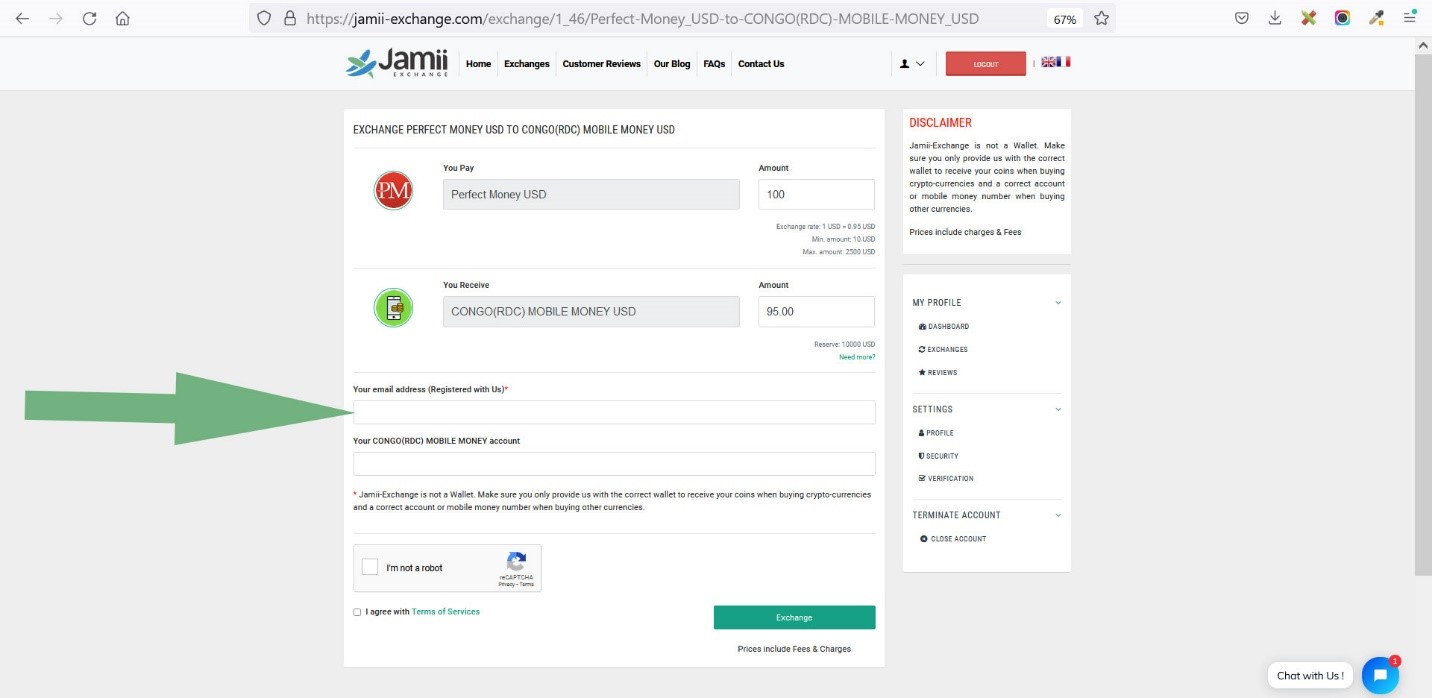The image size is (1432, 698).
Task: Focus the CONGO(RDC) MOBILE MONEY account field
Action: [x=614, y=464]
